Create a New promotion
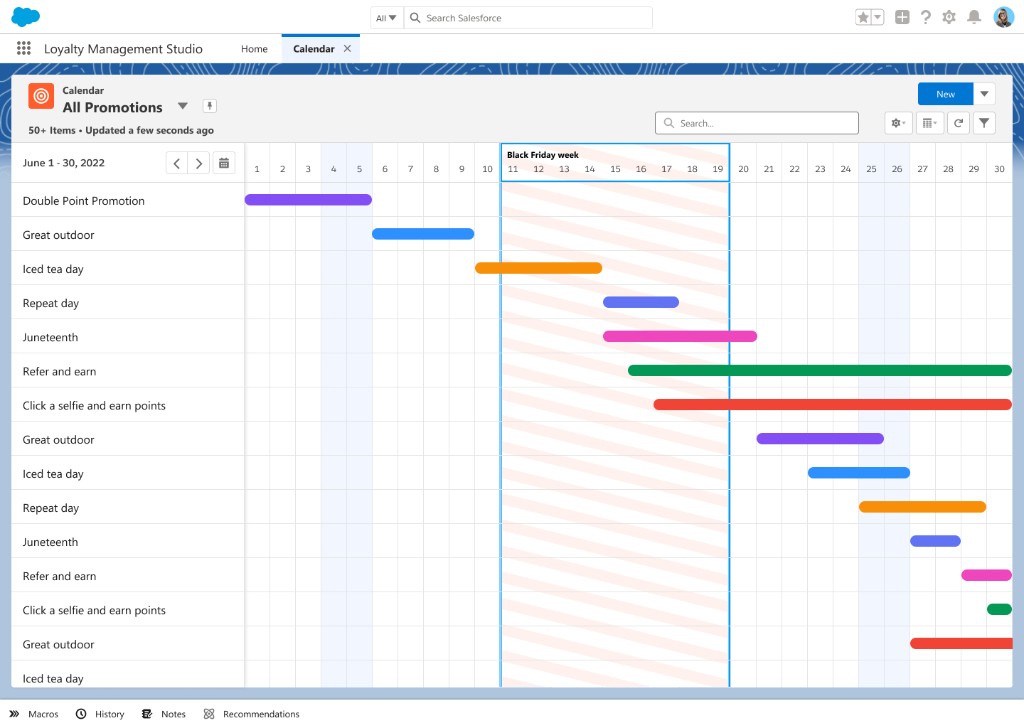The image size is (1024, 728). tap(945, 94)
